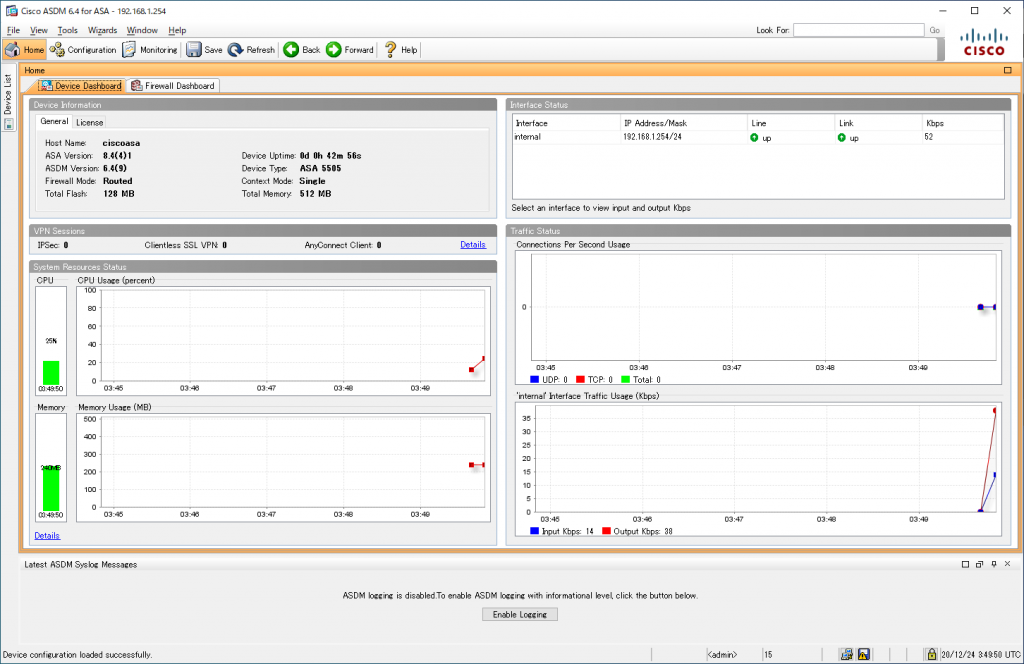This screenshot has width=1024, height=664.
Task: Click the Cisco ASDM window title icon
Action: [x=11, y=10]
